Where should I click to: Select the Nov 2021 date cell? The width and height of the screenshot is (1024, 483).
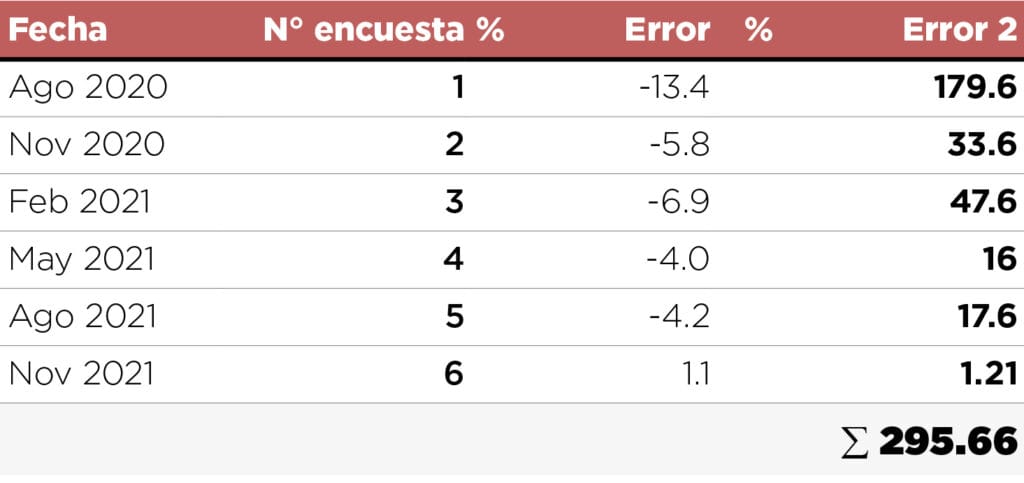[x=82, y=373]
